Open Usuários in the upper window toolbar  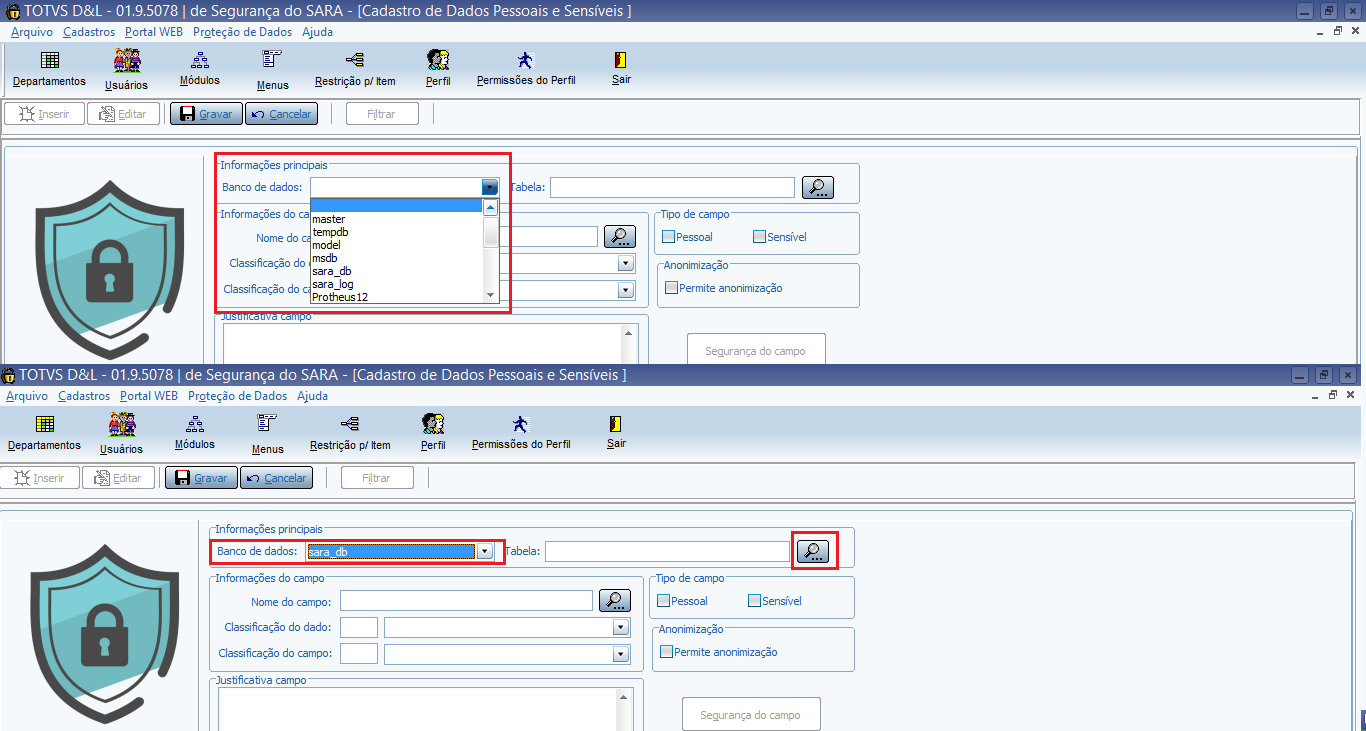click(126, 70)
